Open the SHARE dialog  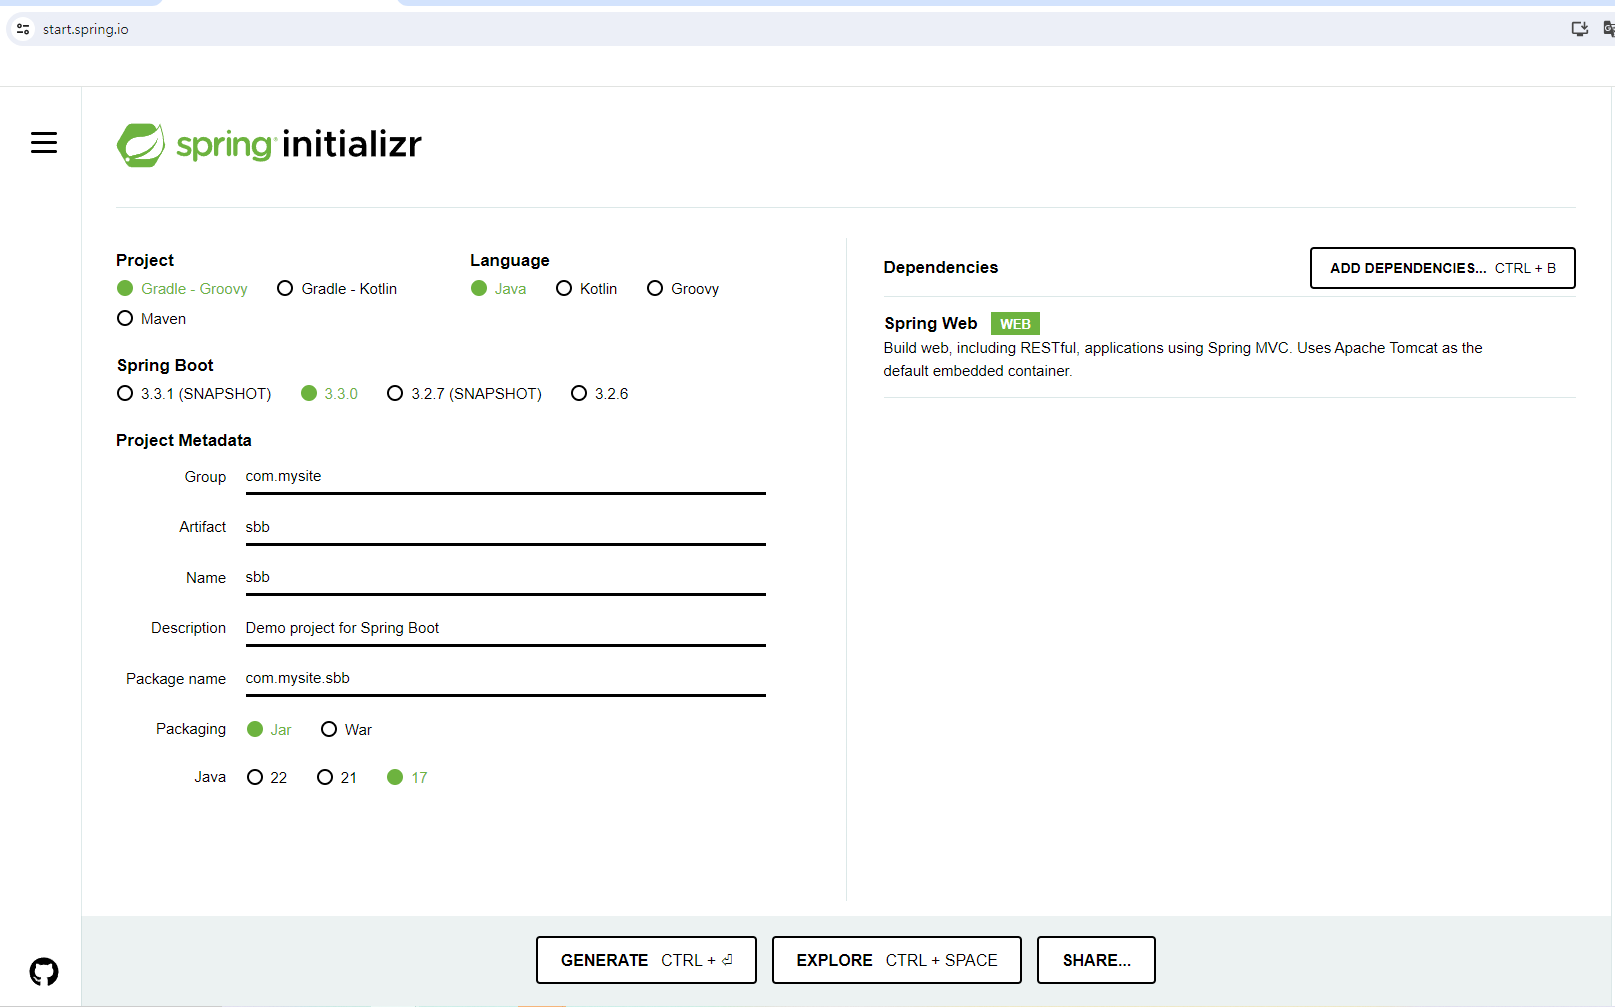coord(1096,960)
